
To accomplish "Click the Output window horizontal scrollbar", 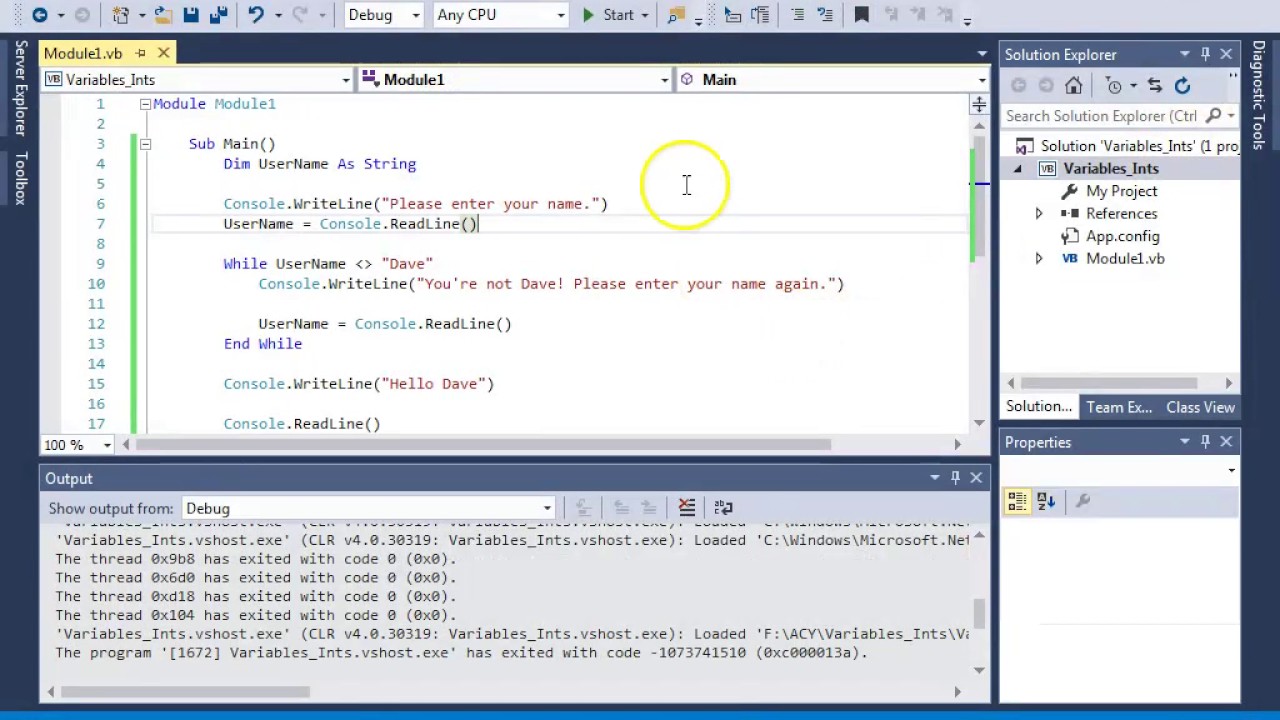I will [185, 691].
